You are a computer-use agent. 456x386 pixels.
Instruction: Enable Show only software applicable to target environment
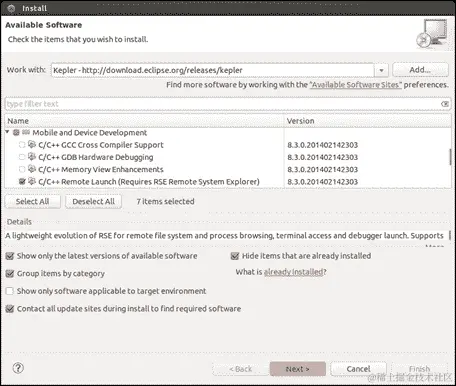coord(10,291)
